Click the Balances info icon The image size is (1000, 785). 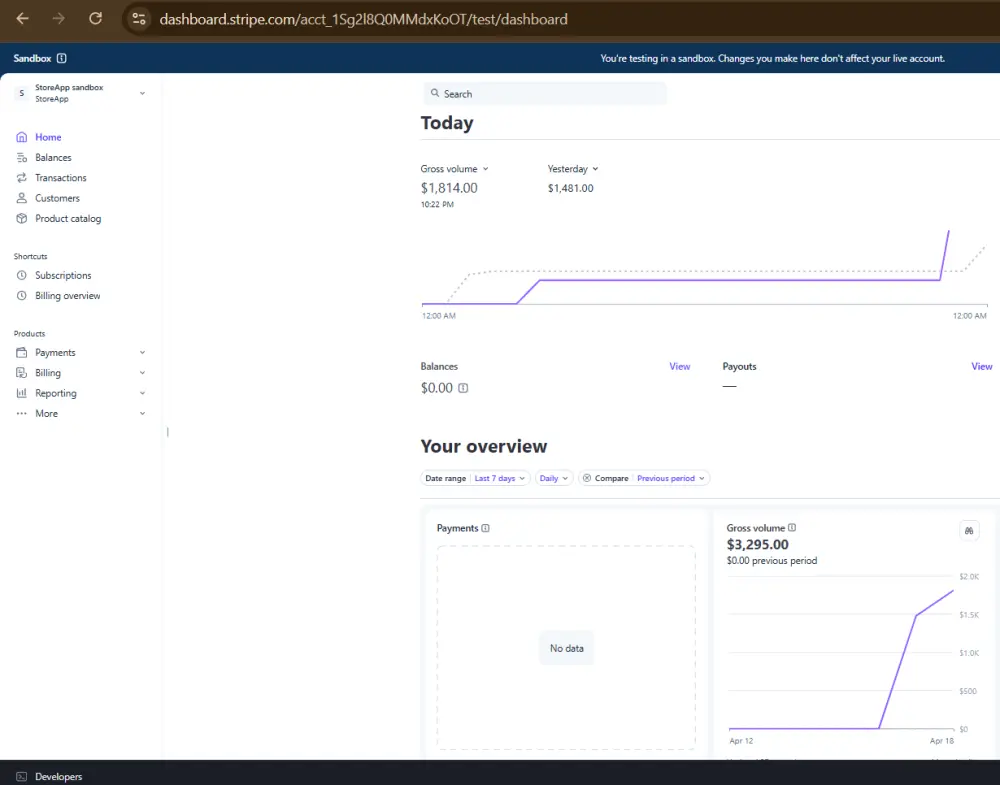pos(463,388)
